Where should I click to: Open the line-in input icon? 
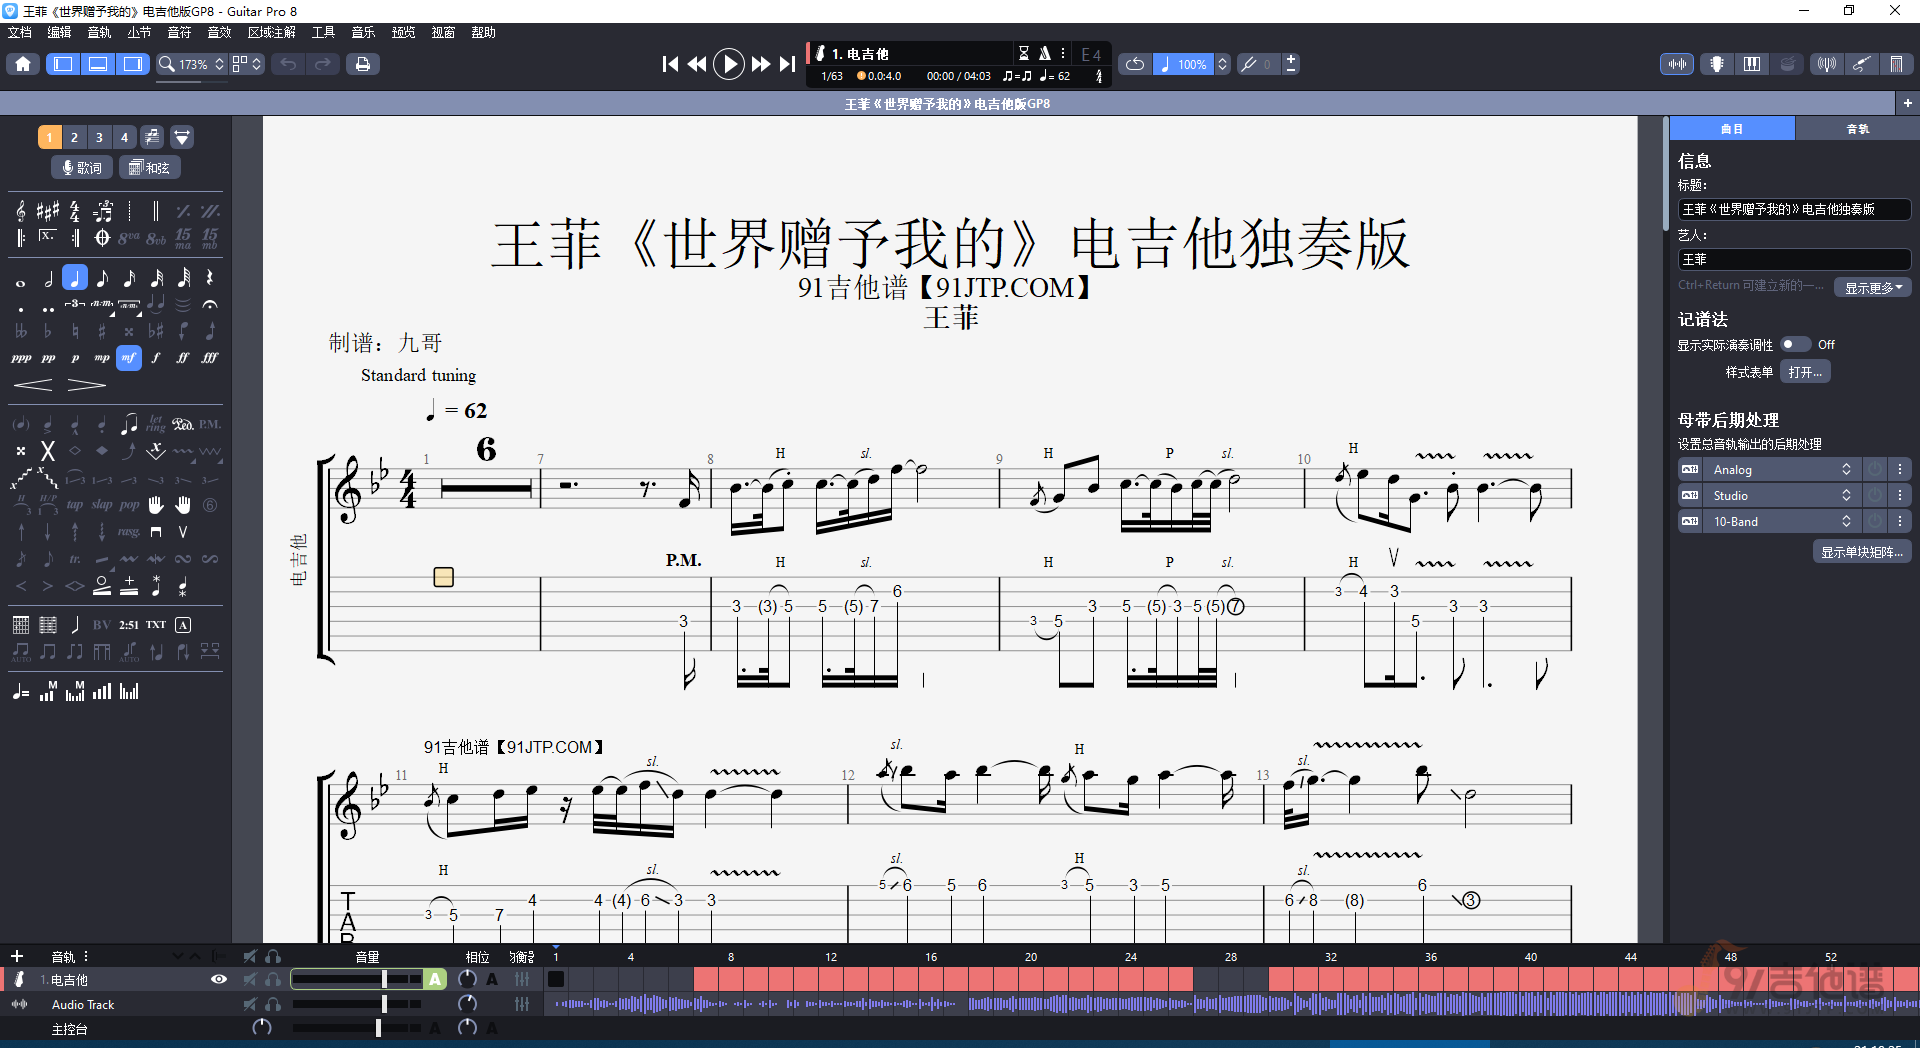tap(1862, 64)
